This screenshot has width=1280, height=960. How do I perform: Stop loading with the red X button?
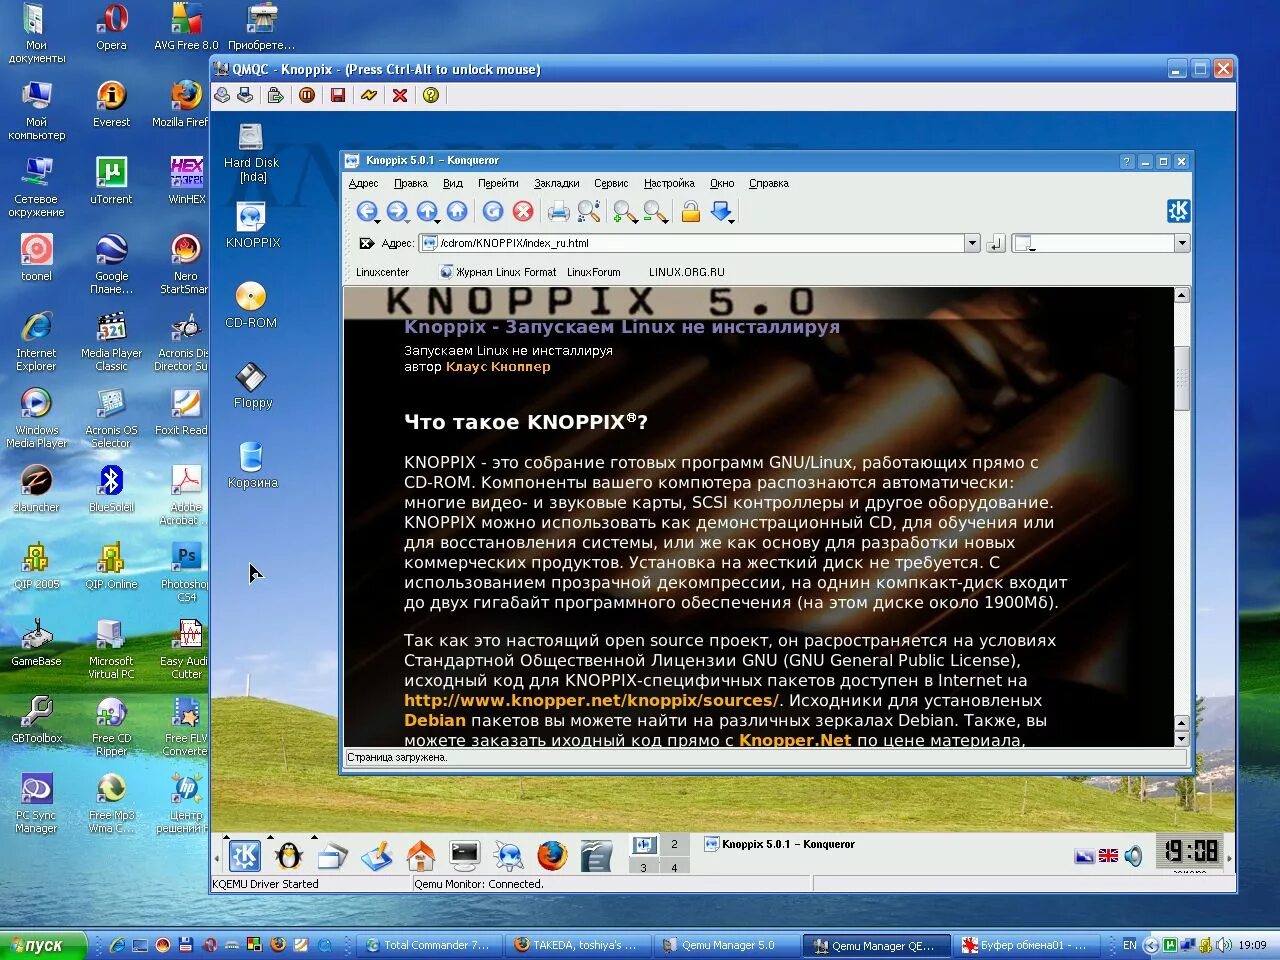(x=523, y=211)
